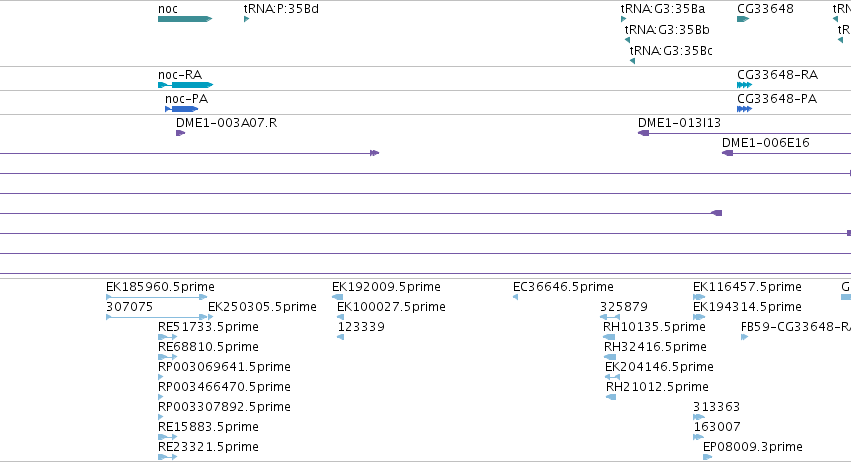Click the CG33648 gene arrow
This screenshot has width=851, height=462.
[x=743, y=19]
